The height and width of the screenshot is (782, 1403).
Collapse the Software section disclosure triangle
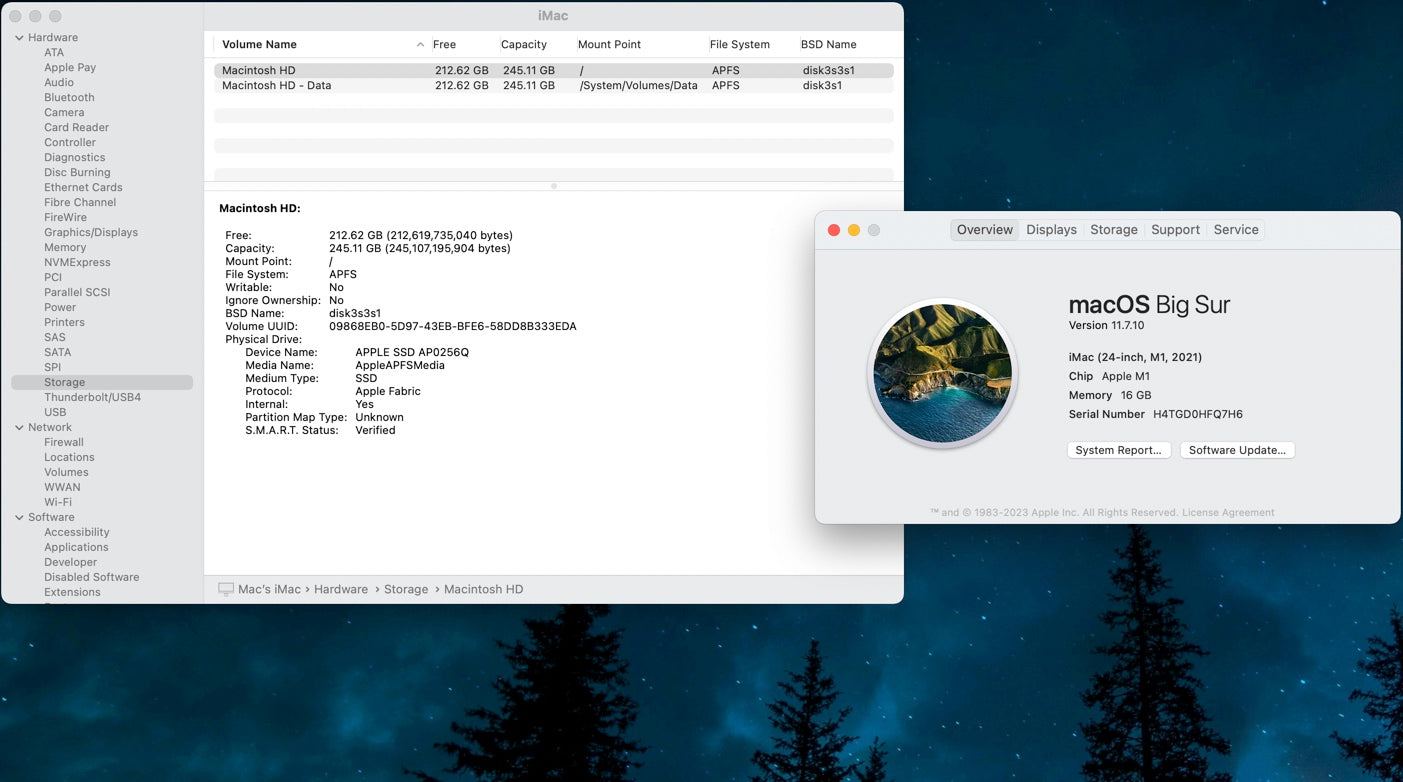pyautogui.click(x=19, y=518)
